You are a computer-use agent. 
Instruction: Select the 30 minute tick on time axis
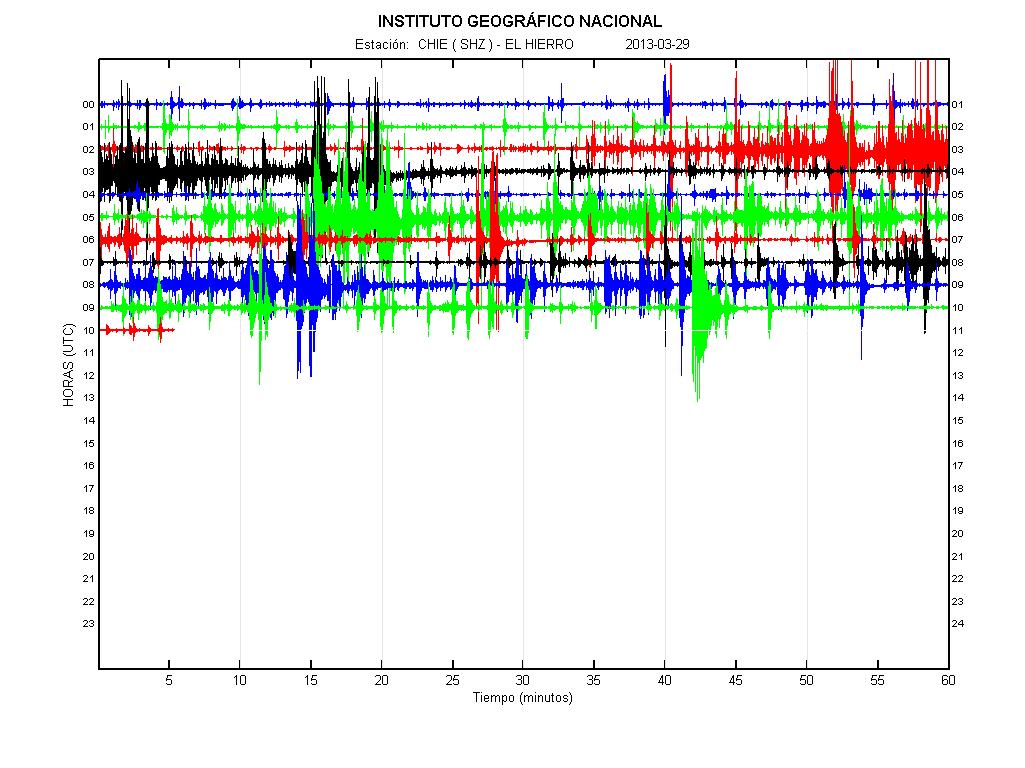[523, 680]
